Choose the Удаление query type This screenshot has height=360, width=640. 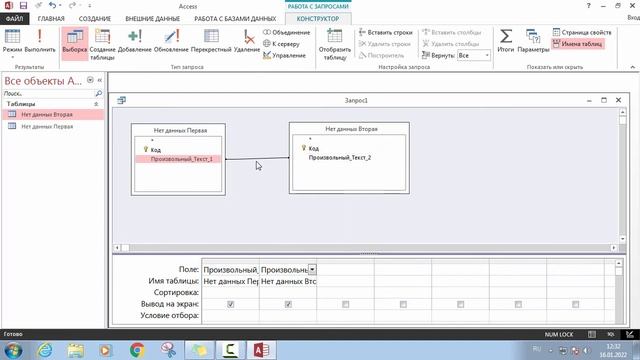(x=247, y=42)
